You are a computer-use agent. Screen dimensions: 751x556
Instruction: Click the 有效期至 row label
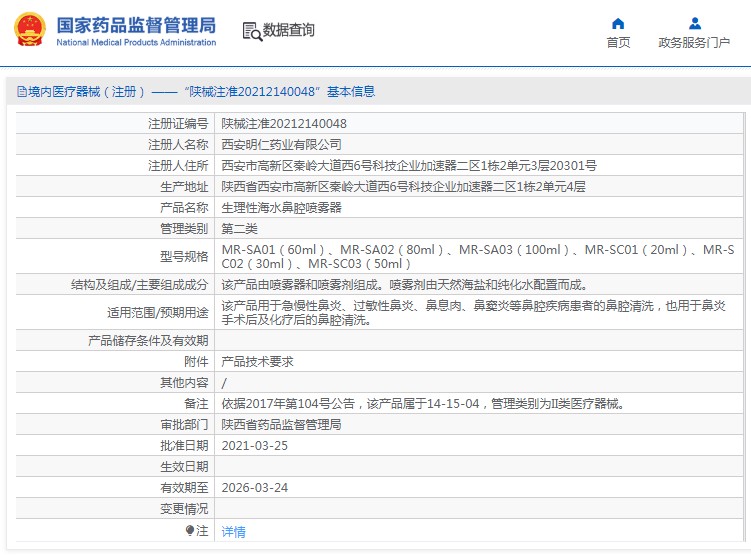point(184,488)
